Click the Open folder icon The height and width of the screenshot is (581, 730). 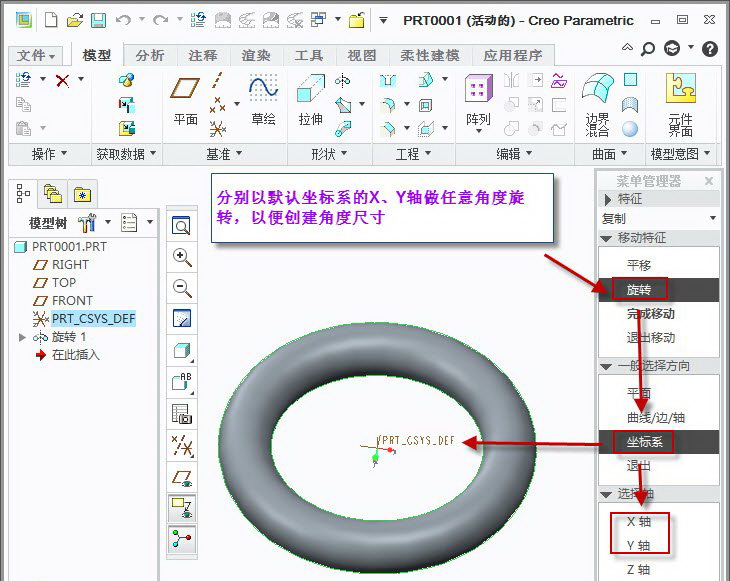coord(74,20)
